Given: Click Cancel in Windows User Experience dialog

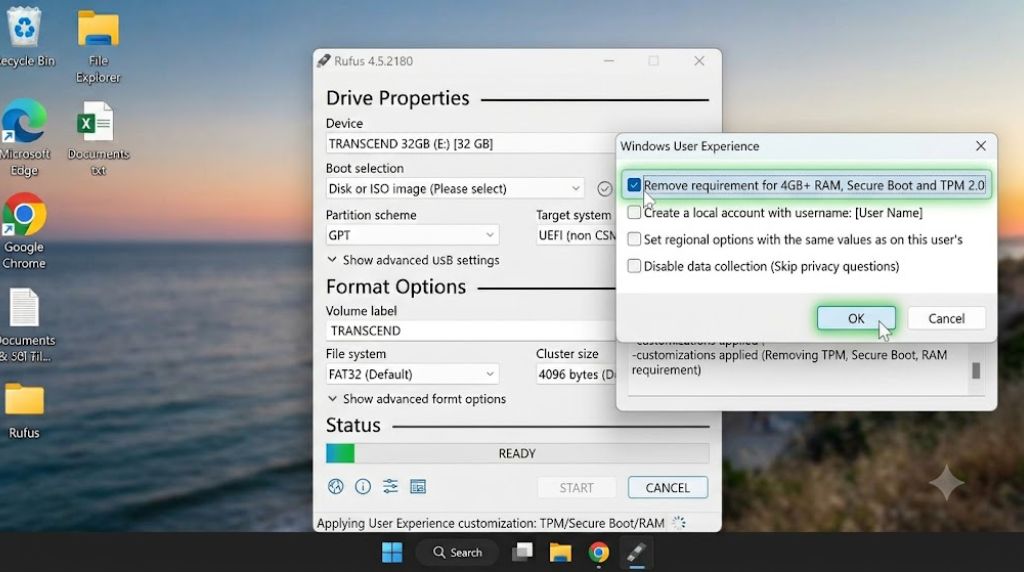Looking at the screenshot, I should point(946,319).
